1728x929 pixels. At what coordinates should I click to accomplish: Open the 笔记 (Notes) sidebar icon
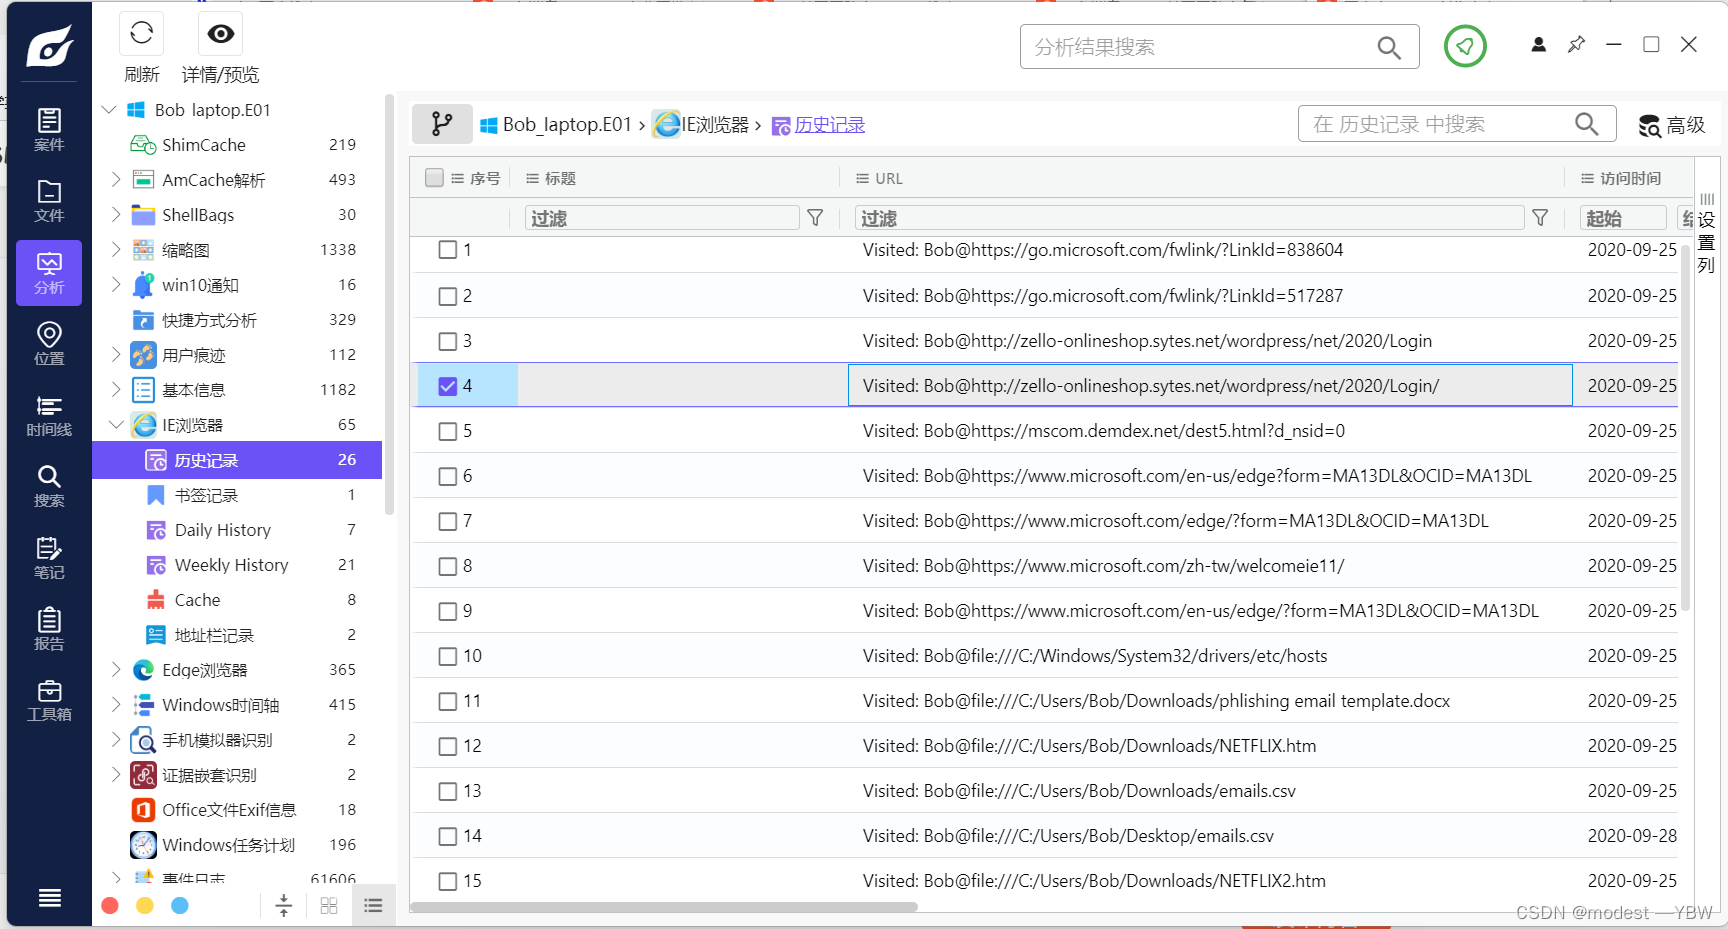(x=49, y=558)
